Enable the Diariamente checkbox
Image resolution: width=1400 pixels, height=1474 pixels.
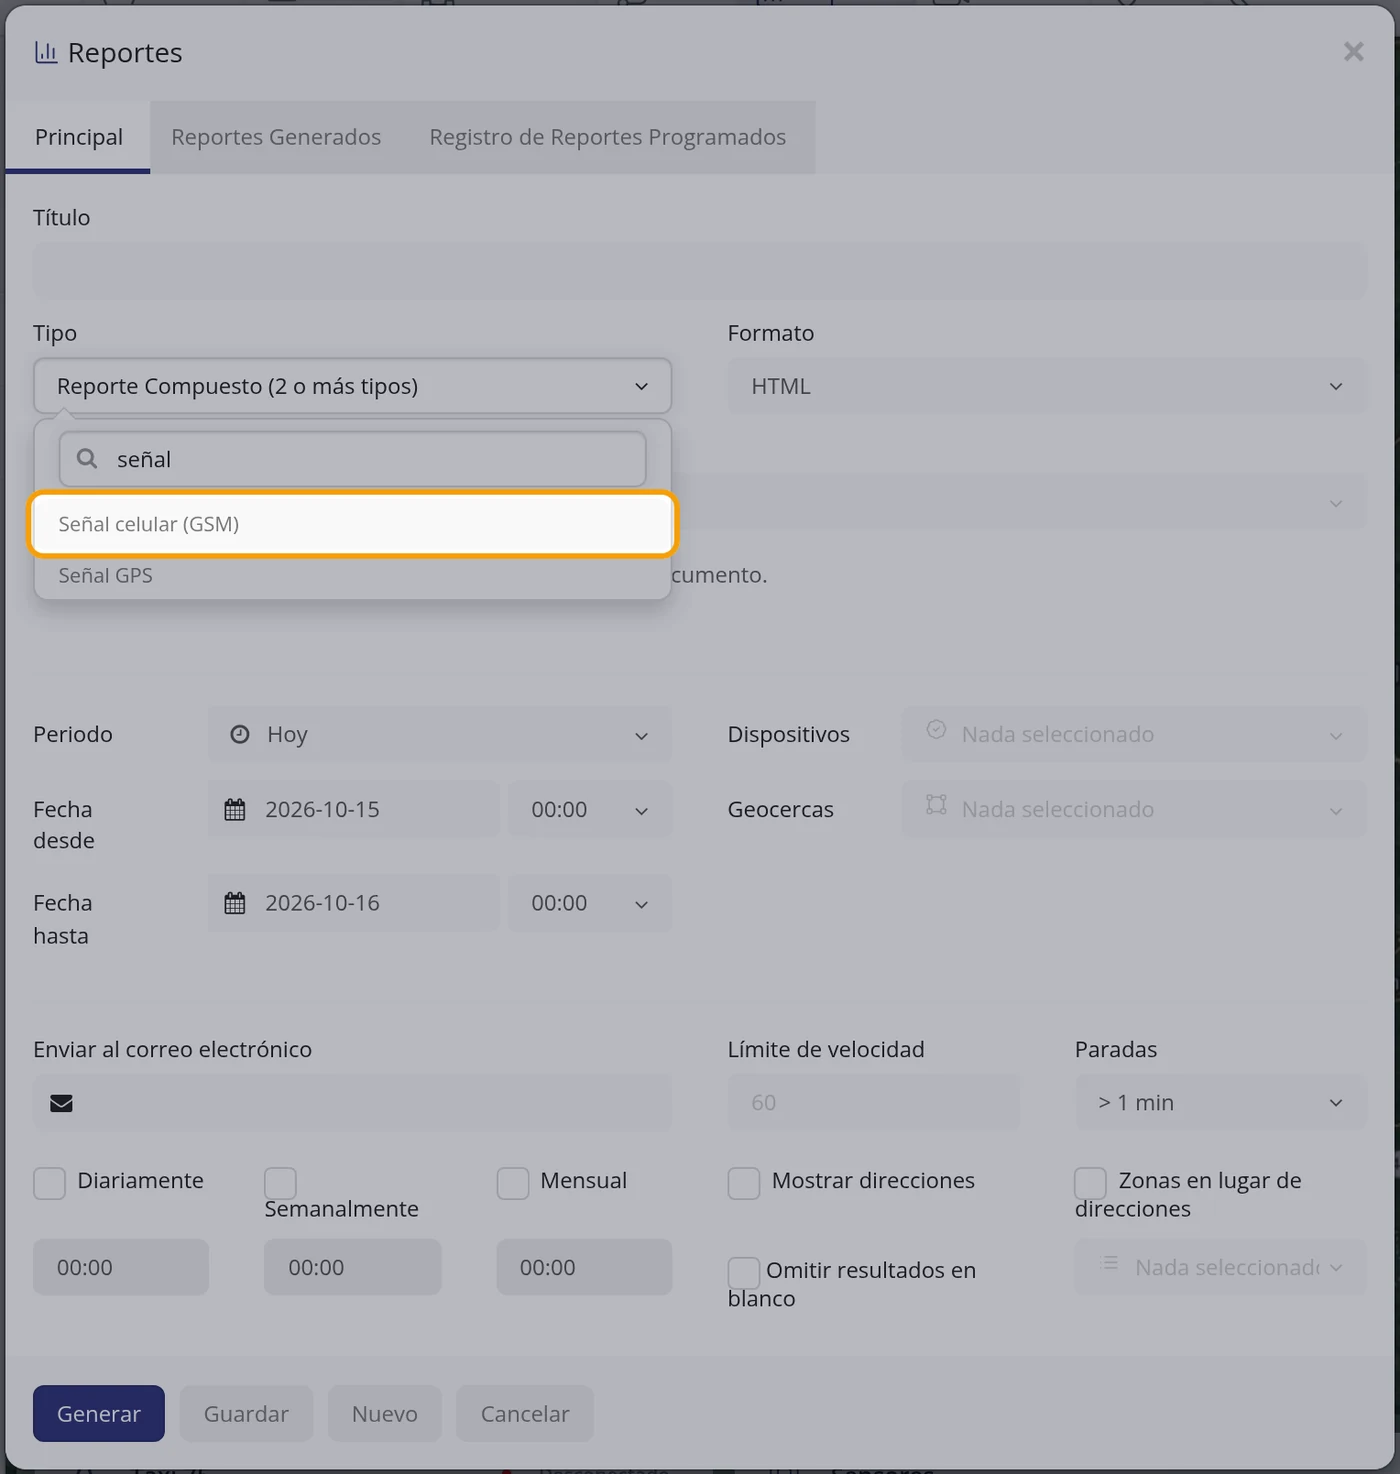(49, 1183)
